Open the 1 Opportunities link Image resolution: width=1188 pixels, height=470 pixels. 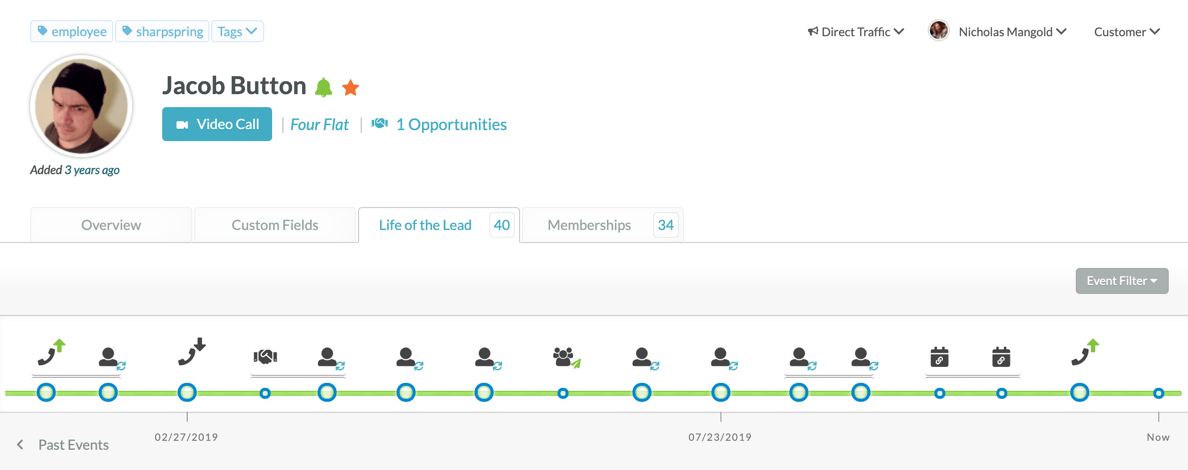(x=451, y=124)
